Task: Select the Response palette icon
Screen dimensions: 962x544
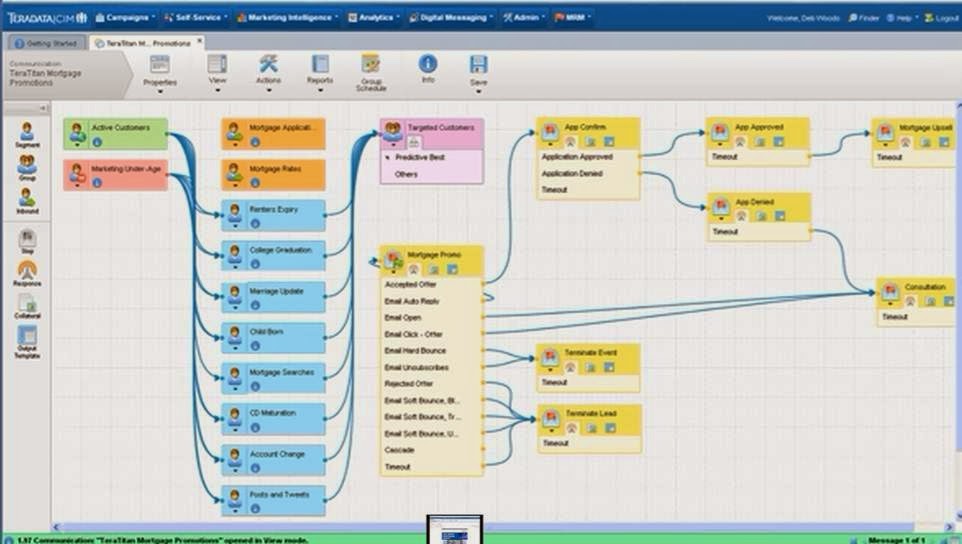Action: pyautogui.click(x=27, y=270)
